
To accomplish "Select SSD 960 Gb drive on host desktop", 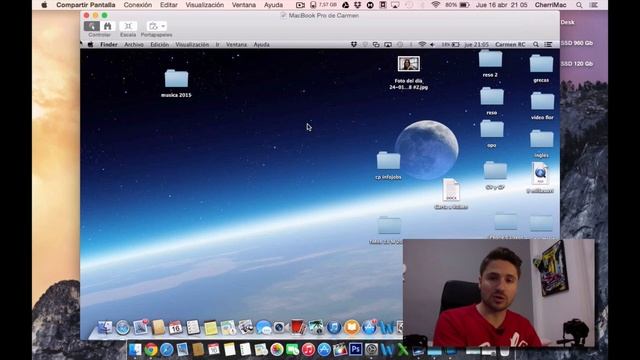I will (x=576, y=43).
